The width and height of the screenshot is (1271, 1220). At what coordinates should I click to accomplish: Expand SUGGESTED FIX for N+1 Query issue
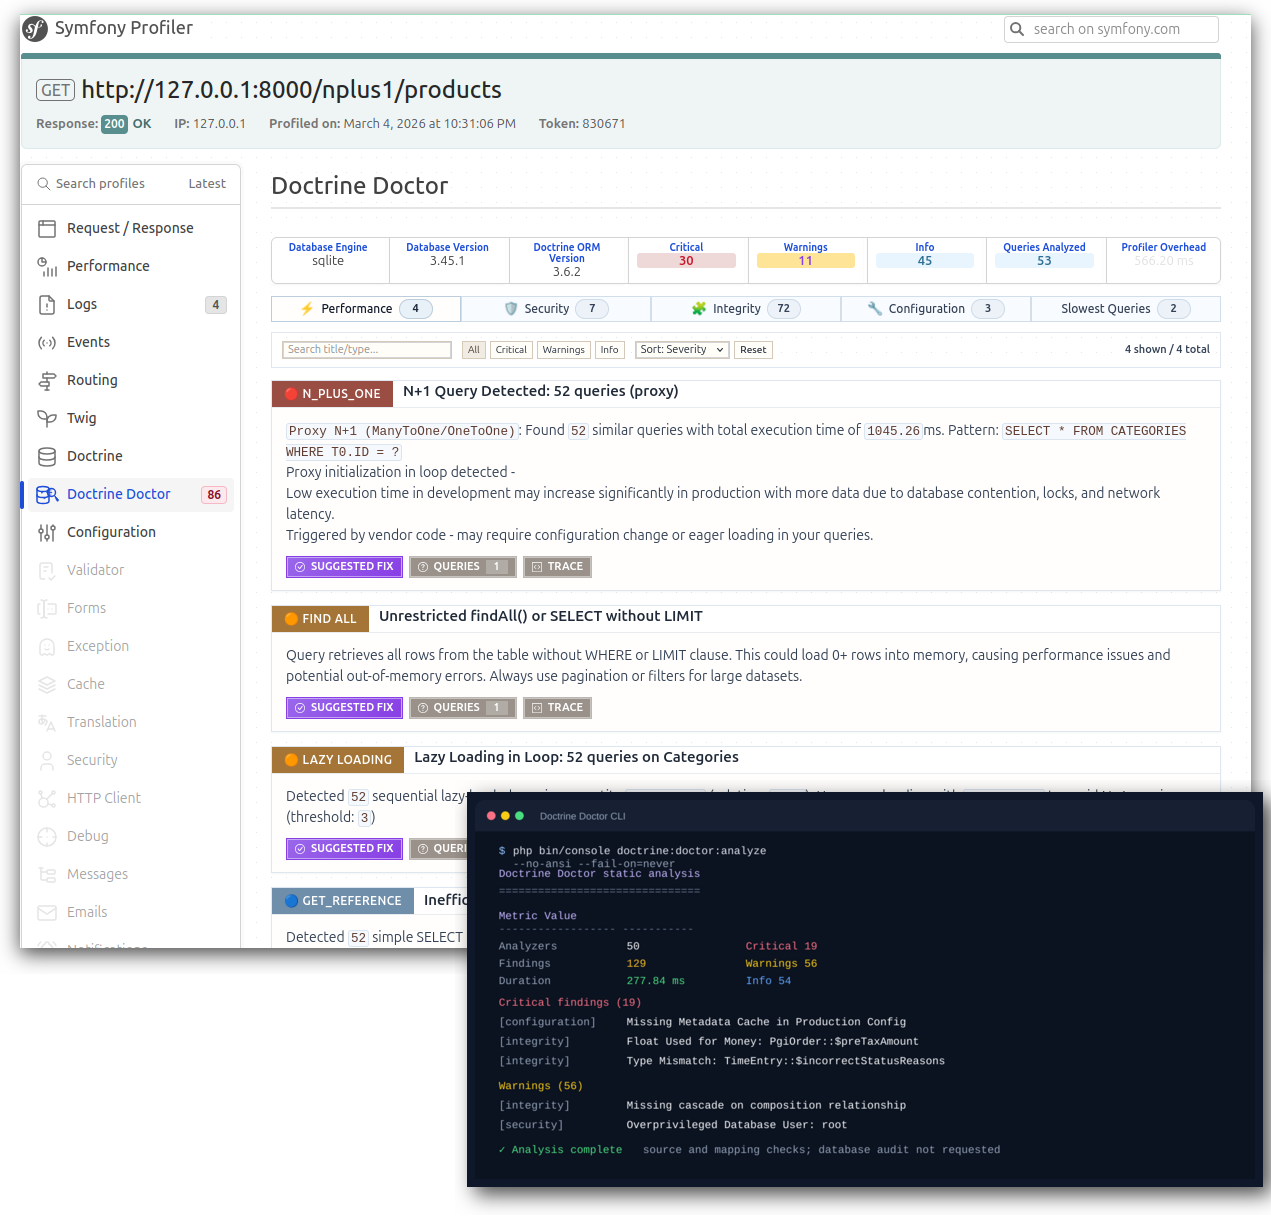344,567
